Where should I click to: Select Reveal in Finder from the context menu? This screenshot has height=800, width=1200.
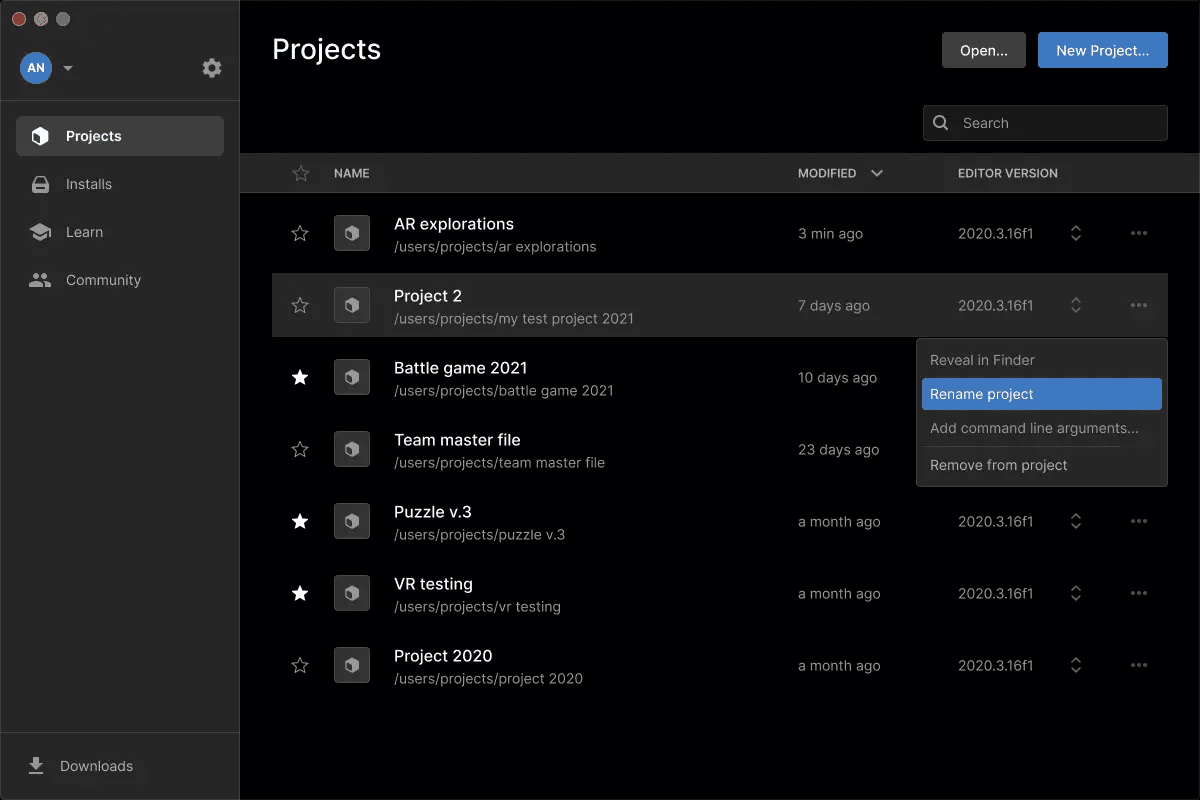(982, 360)
